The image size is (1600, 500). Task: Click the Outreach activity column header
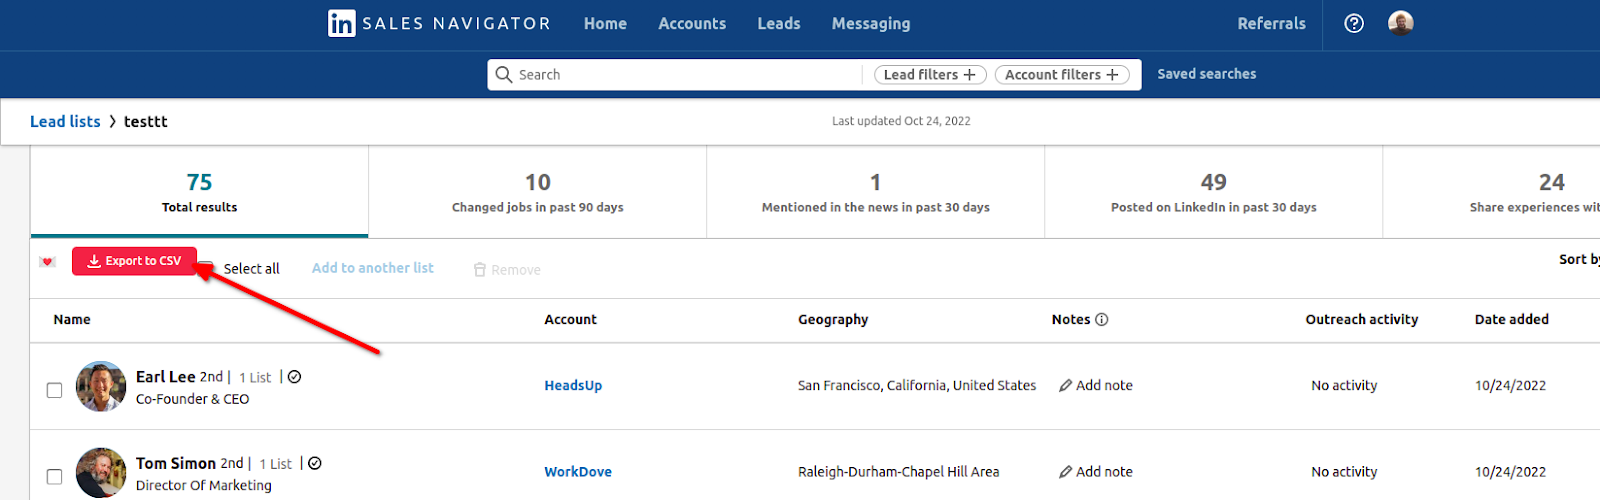(x=1362, y=320)
